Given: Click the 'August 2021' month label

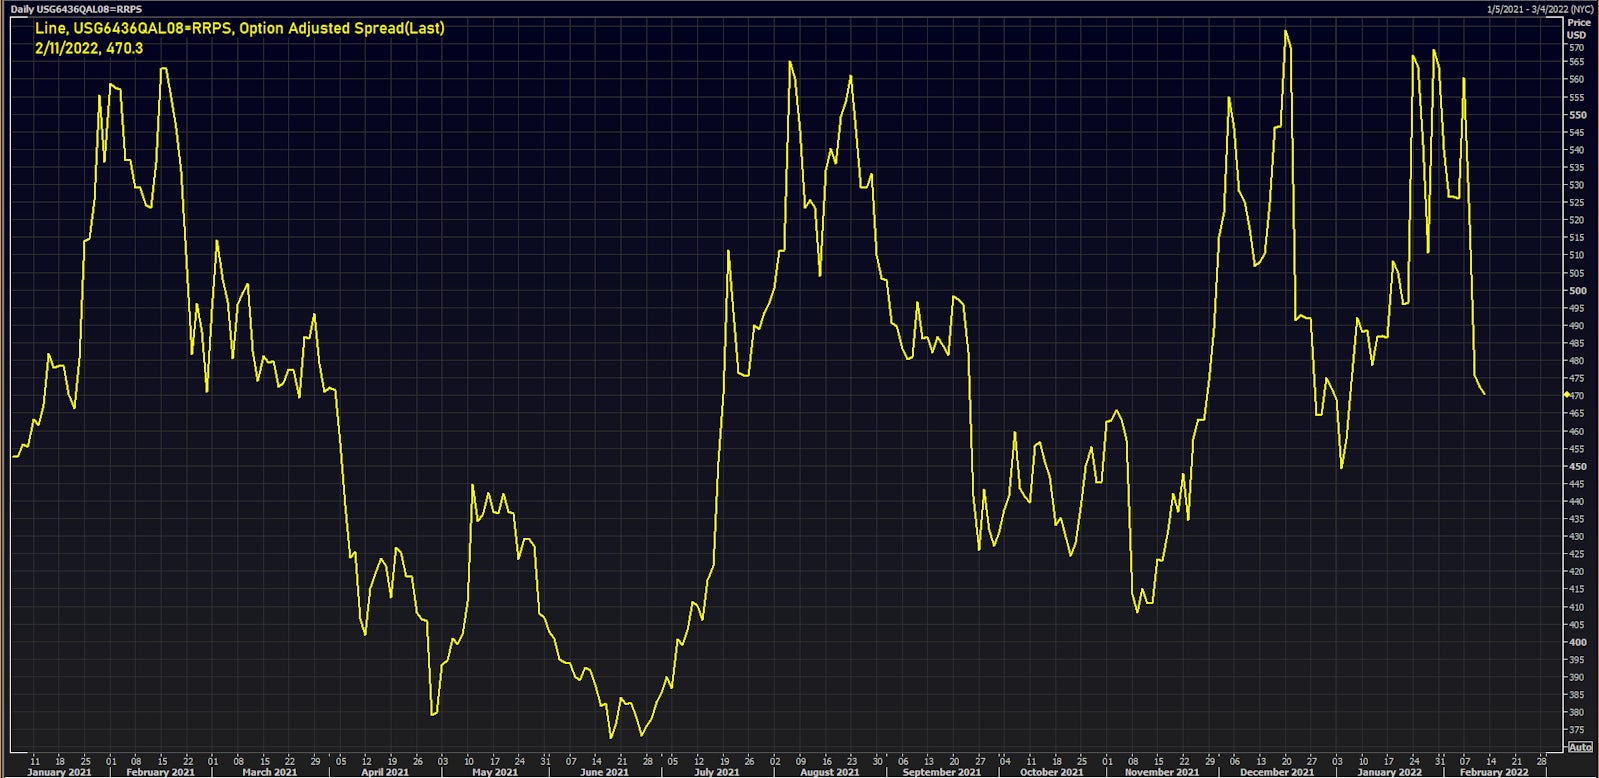Looking at the screenshot, I should pyautogui.click(x=830, y=772).
